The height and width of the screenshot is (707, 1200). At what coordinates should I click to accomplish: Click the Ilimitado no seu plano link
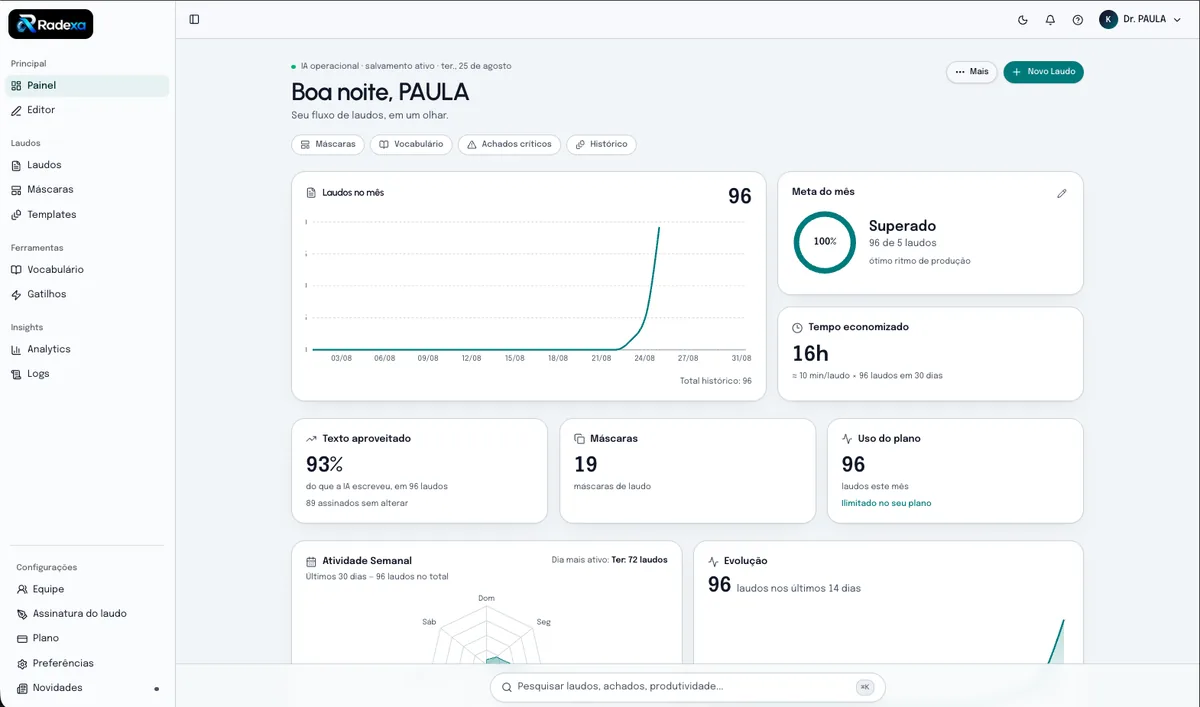tap(886, 503)
